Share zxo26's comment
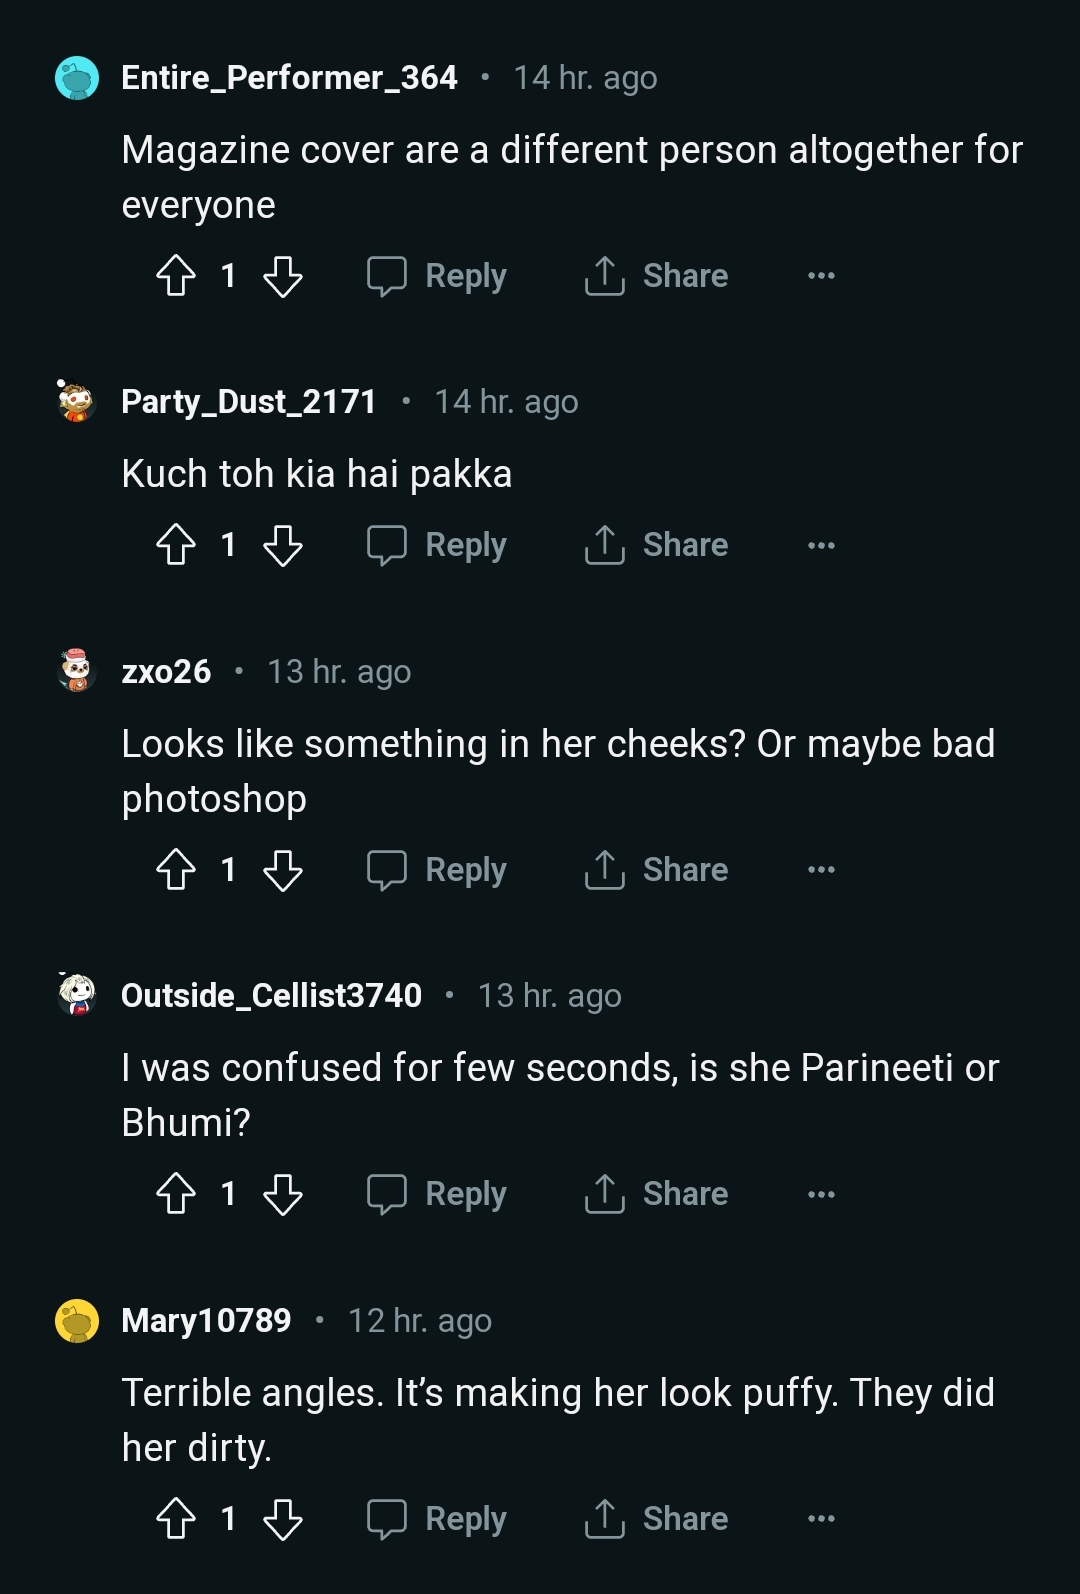This screenshot has height=1594, width=1080. coord(657,870)
